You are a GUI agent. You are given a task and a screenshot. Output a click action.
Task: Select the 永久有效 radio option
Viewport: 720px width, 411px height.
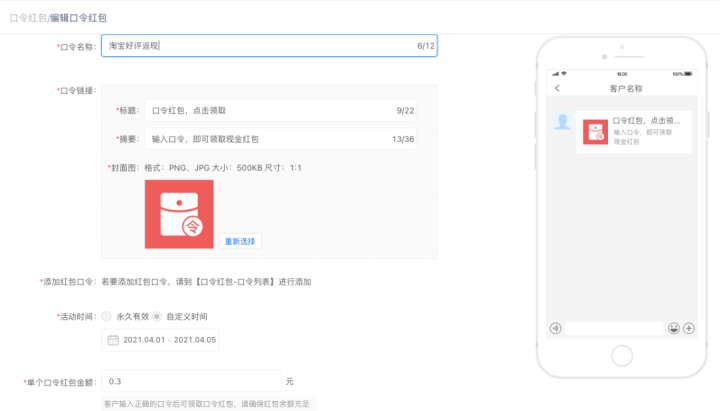click(107, 316)
